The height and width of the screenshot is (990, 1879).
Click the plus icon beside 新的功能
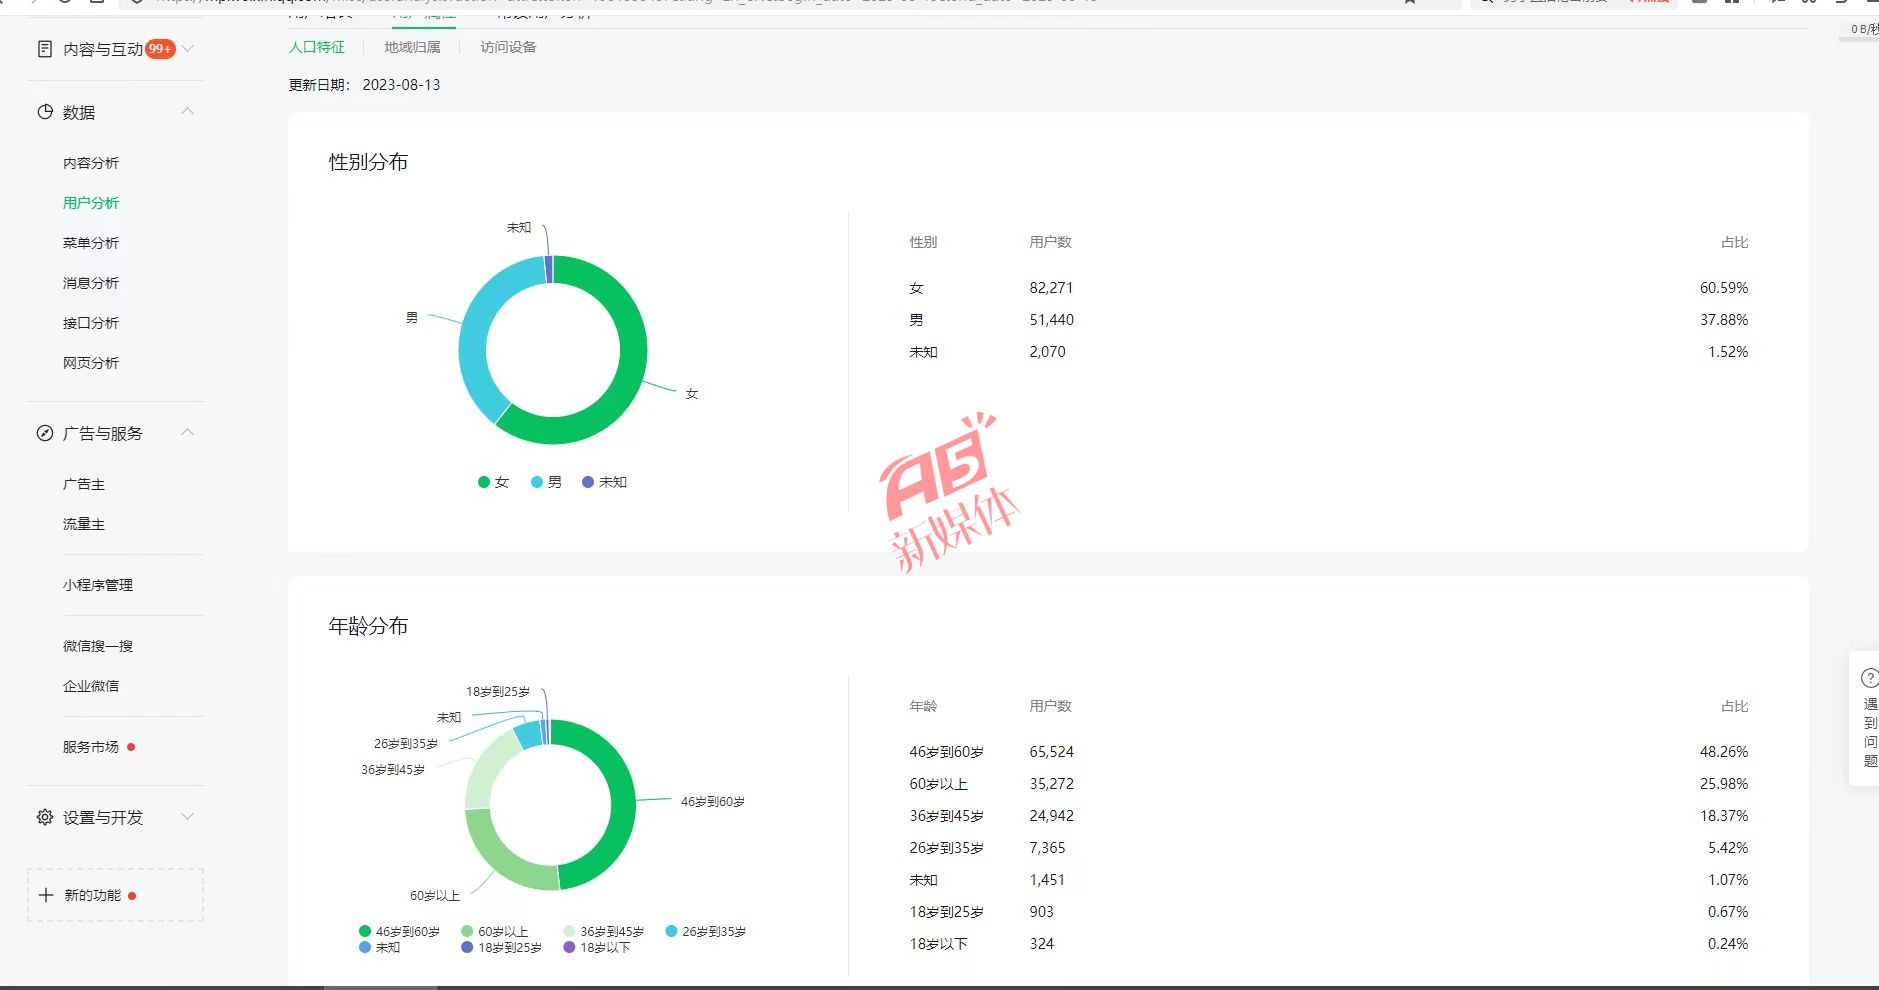click(x=46, y=895)
